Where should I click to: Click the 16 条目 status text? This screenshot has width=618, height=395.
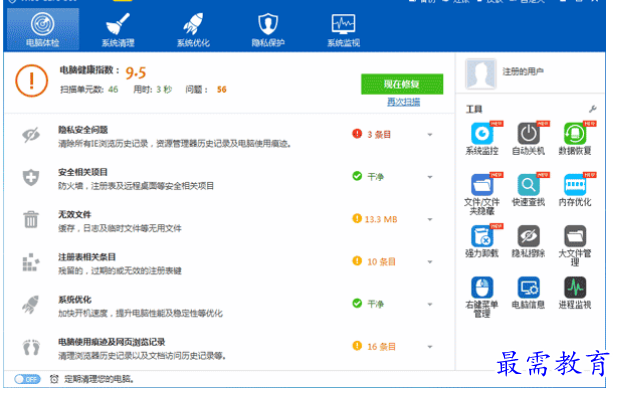(381, 347)
